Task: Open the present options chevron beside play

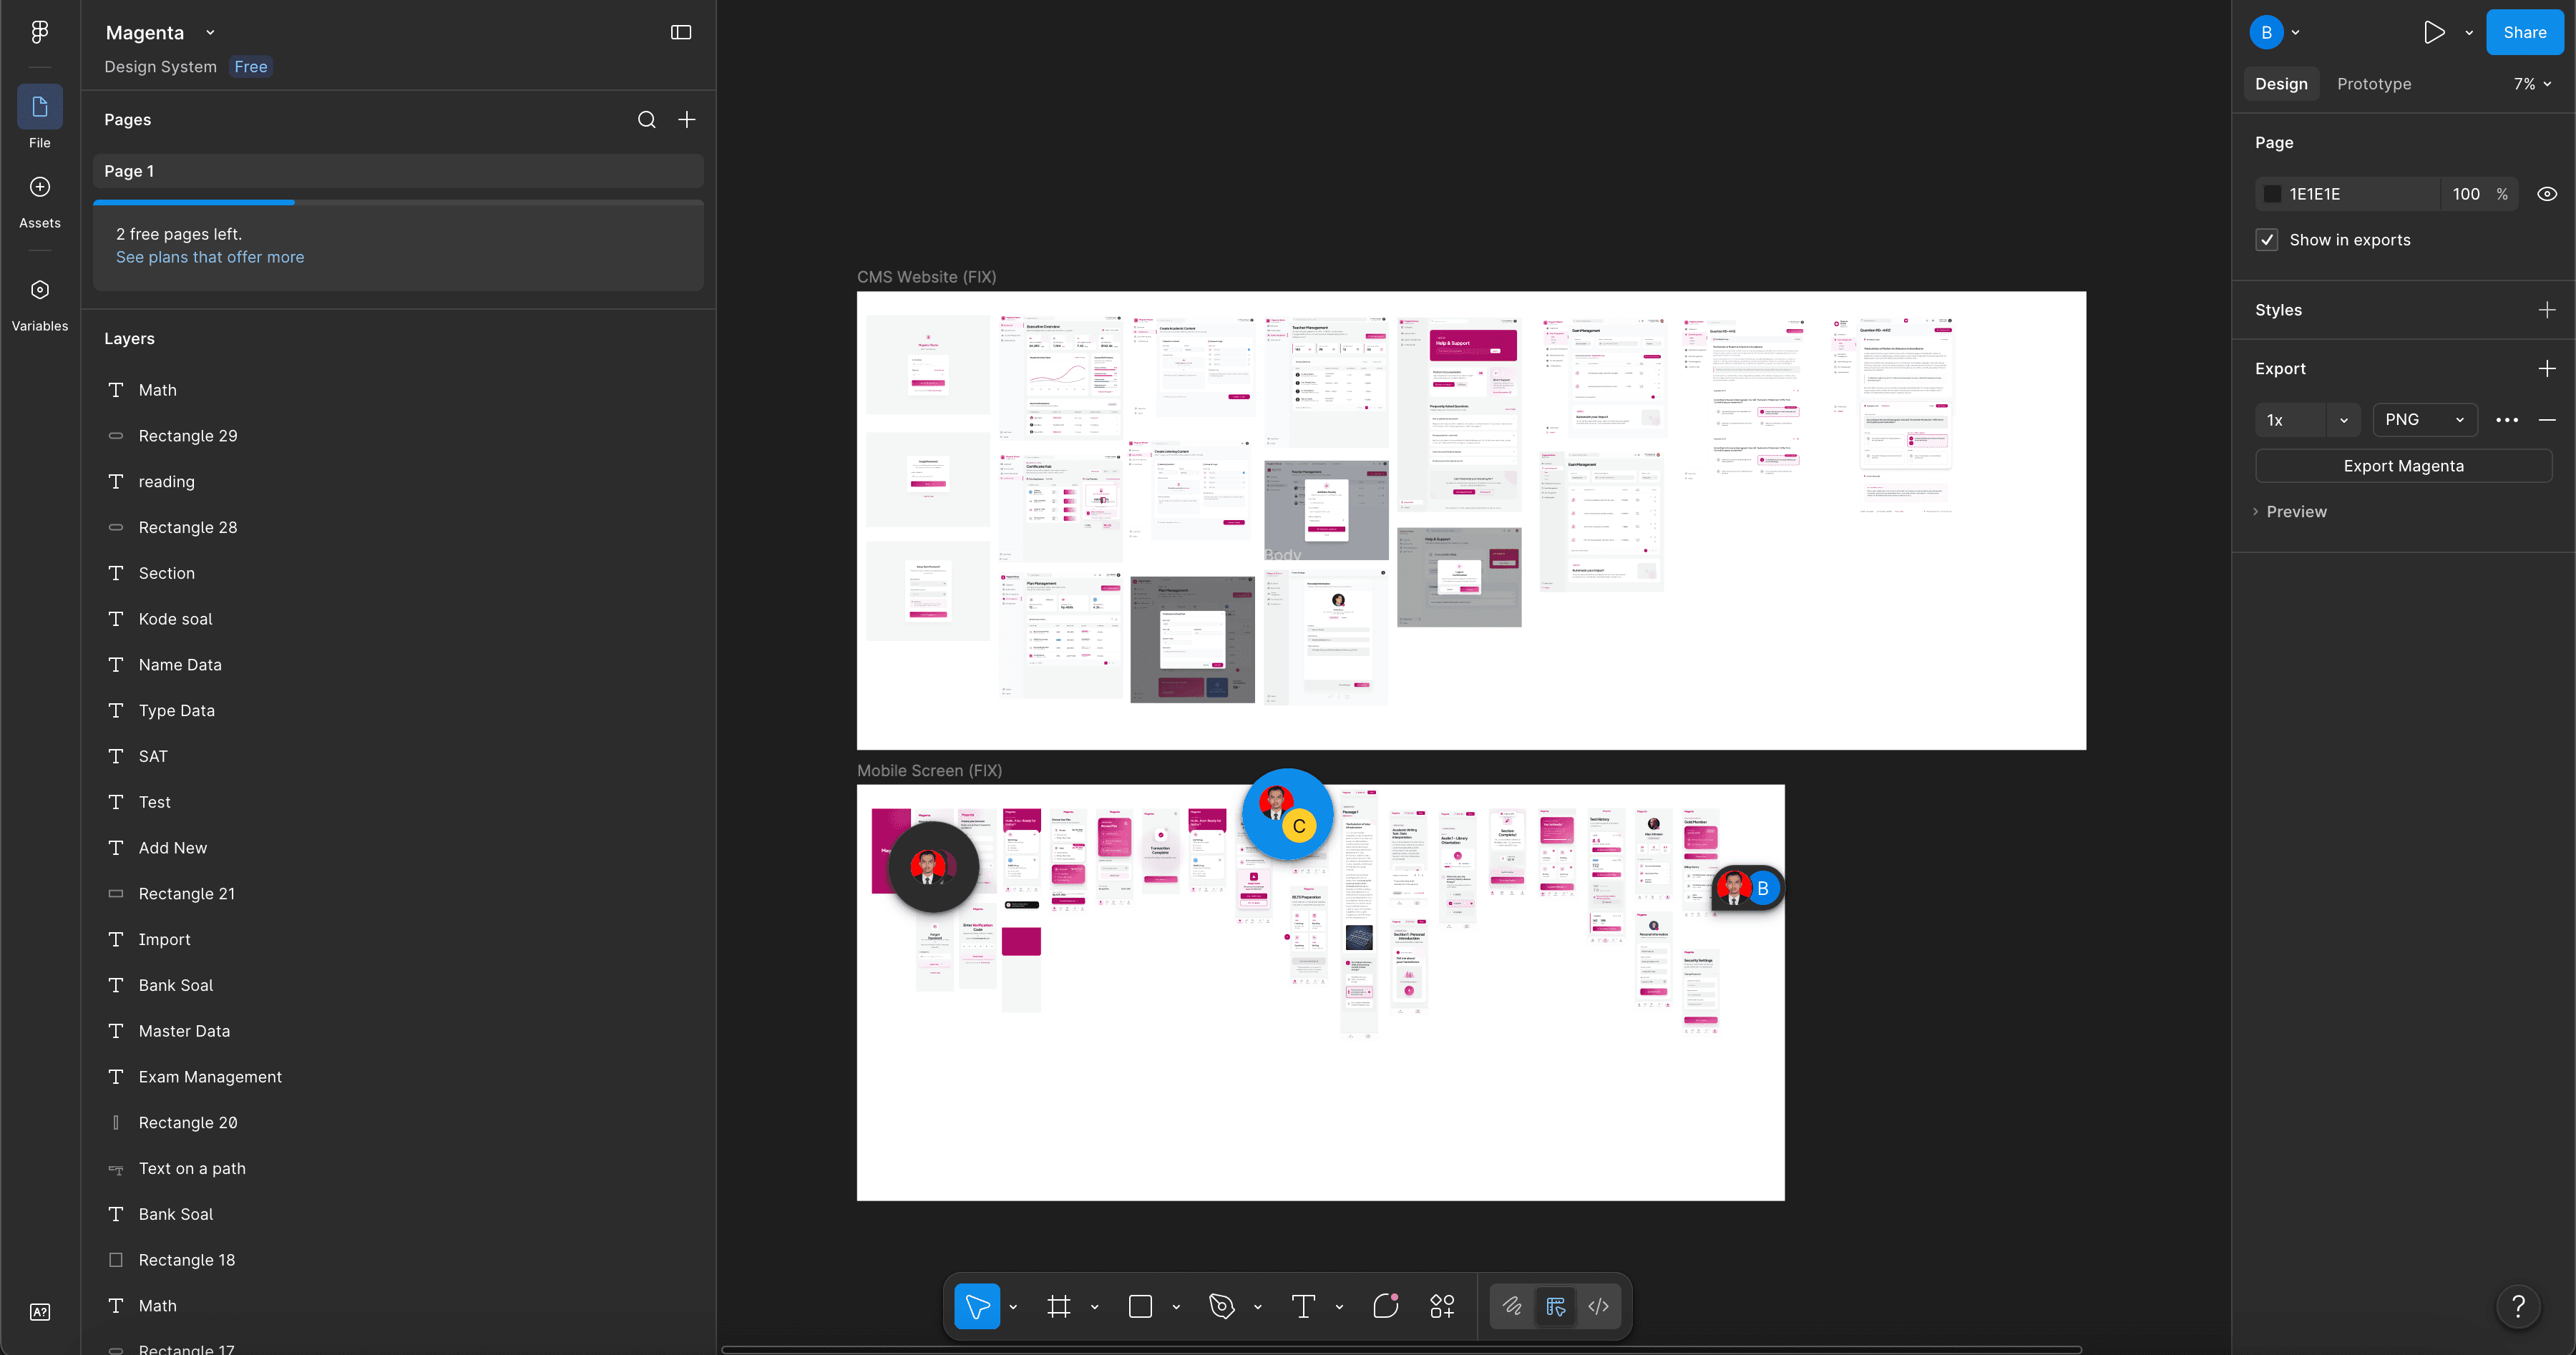Action: point(2469,33)
